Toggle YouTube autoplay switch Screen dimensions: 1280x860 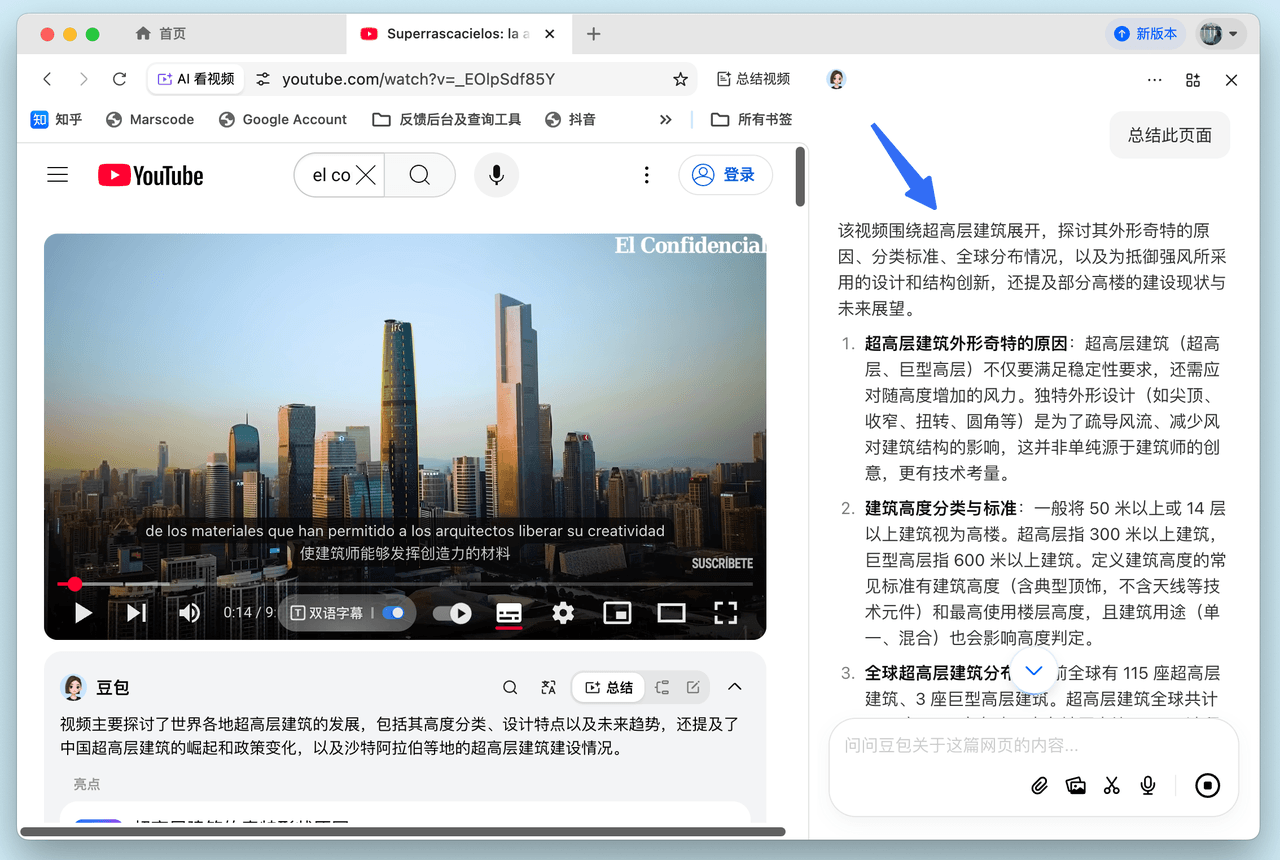pos(452,613)
